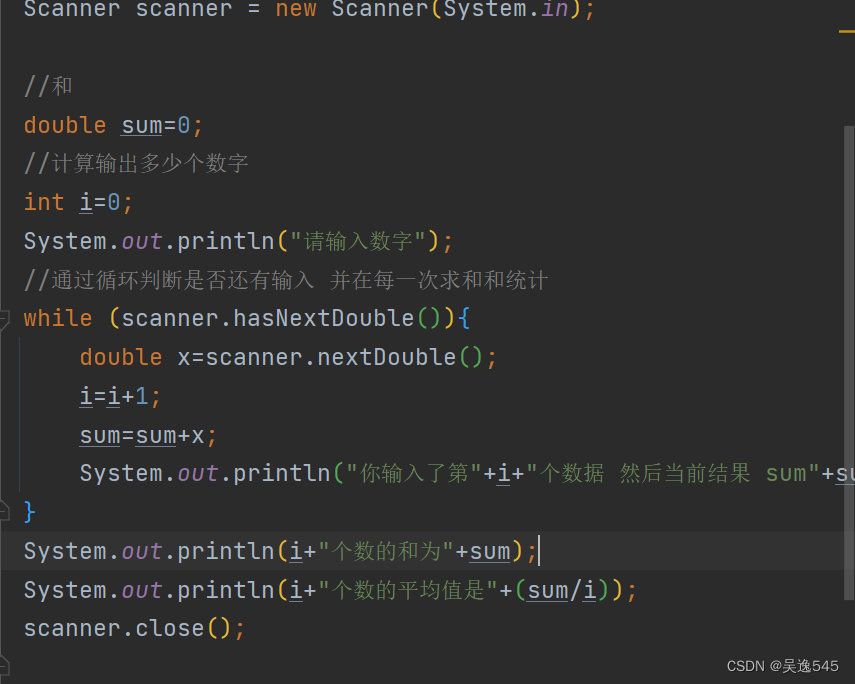Screen dimensions: 855x684
Task: Click 'double x' declaration inside loop
Action: pyautogui.click(x=135, y=357)
